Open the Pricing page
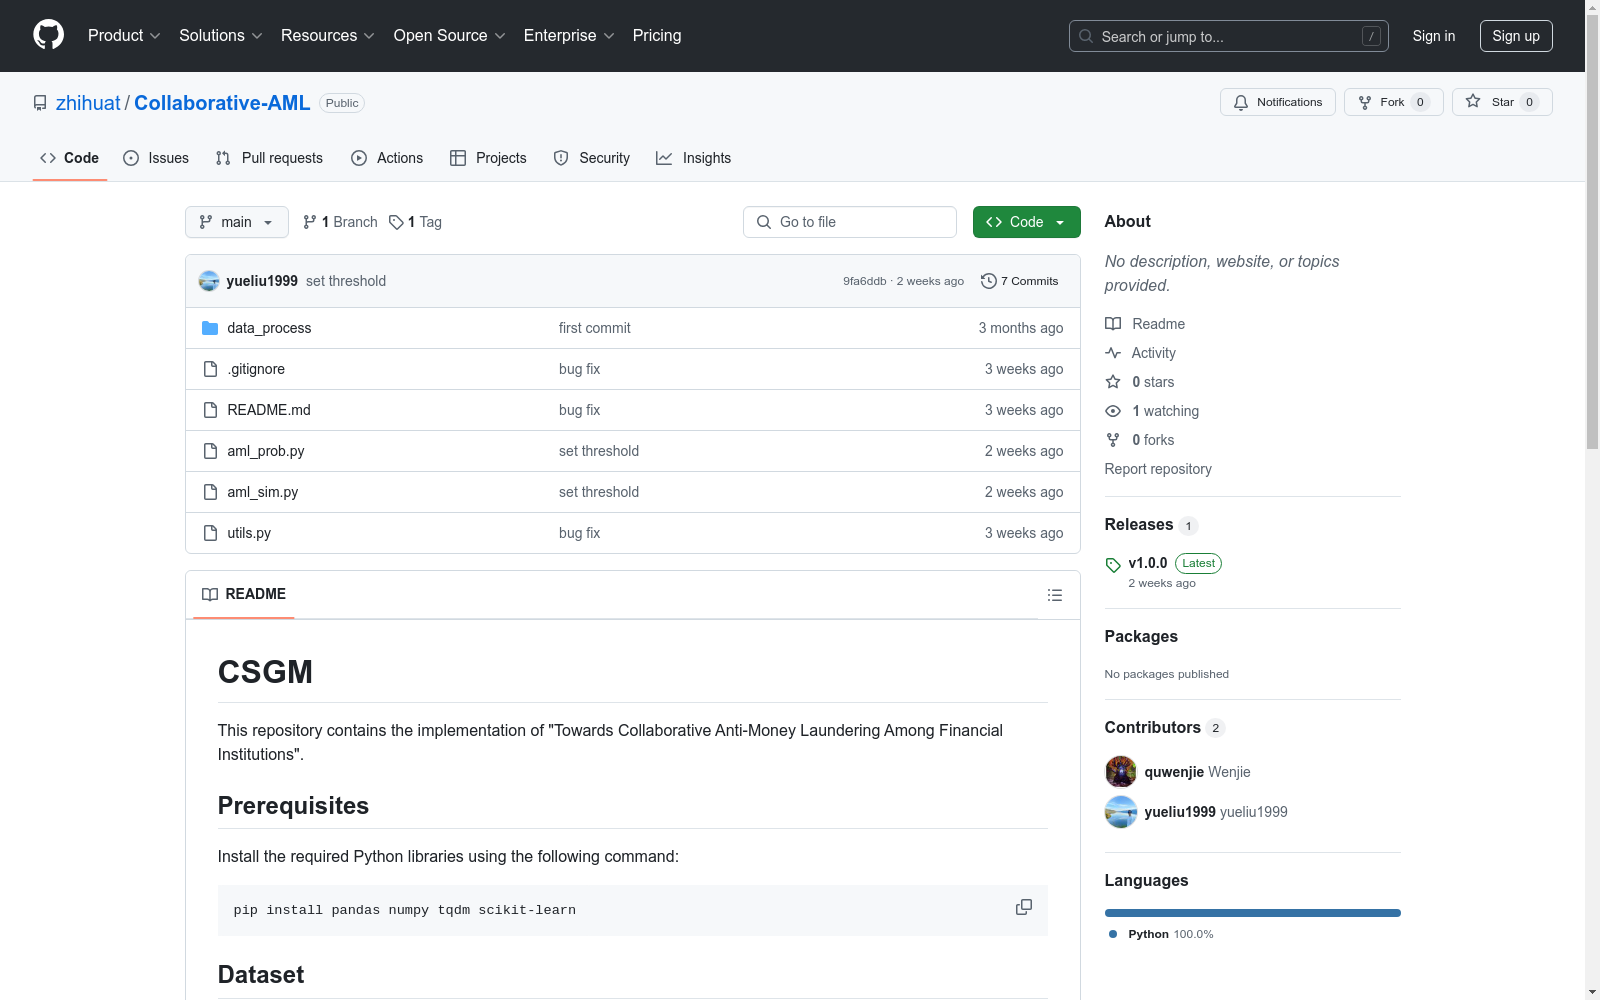The height and width of the screenshot is (1000, 1600). coord(657,35)
